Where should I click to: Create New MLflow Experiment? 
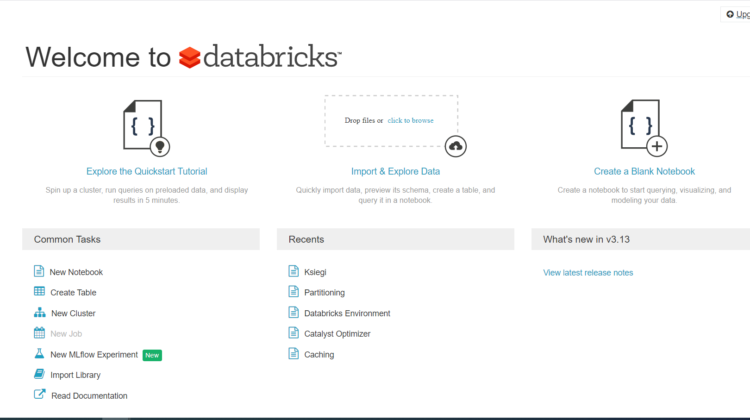point(94,354)
